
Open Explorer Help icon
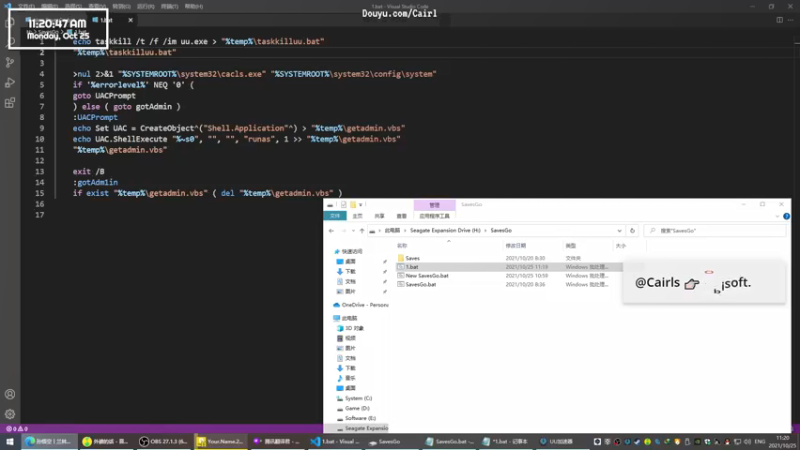point(786,216)
